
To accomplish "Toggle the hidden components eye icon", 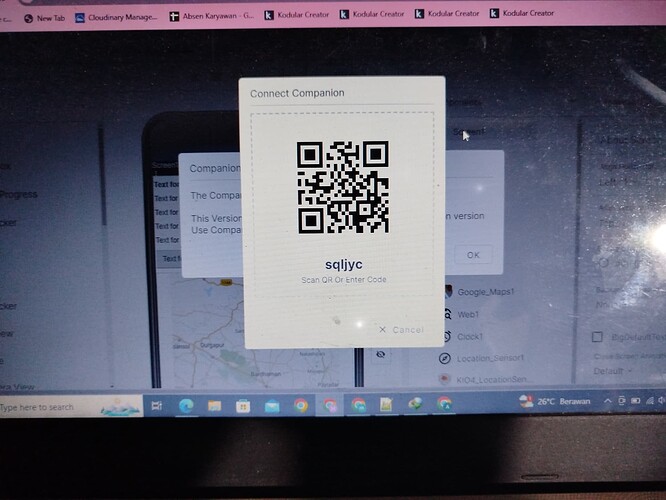I will 381,355.
